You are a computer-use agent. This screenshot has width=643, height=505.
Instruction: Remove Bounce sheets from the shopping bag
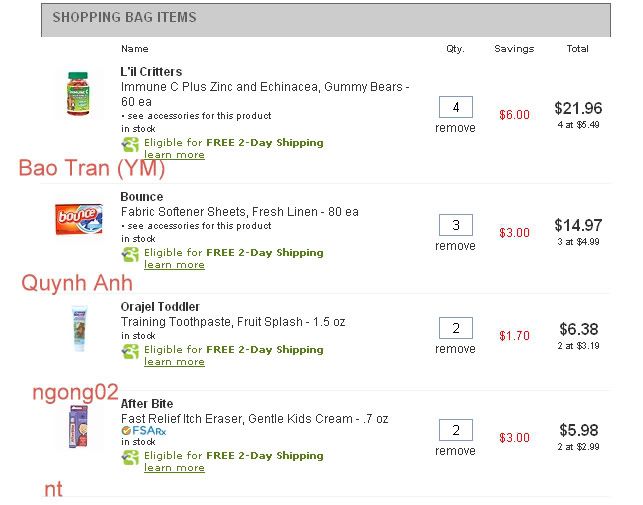pos(455,246)
